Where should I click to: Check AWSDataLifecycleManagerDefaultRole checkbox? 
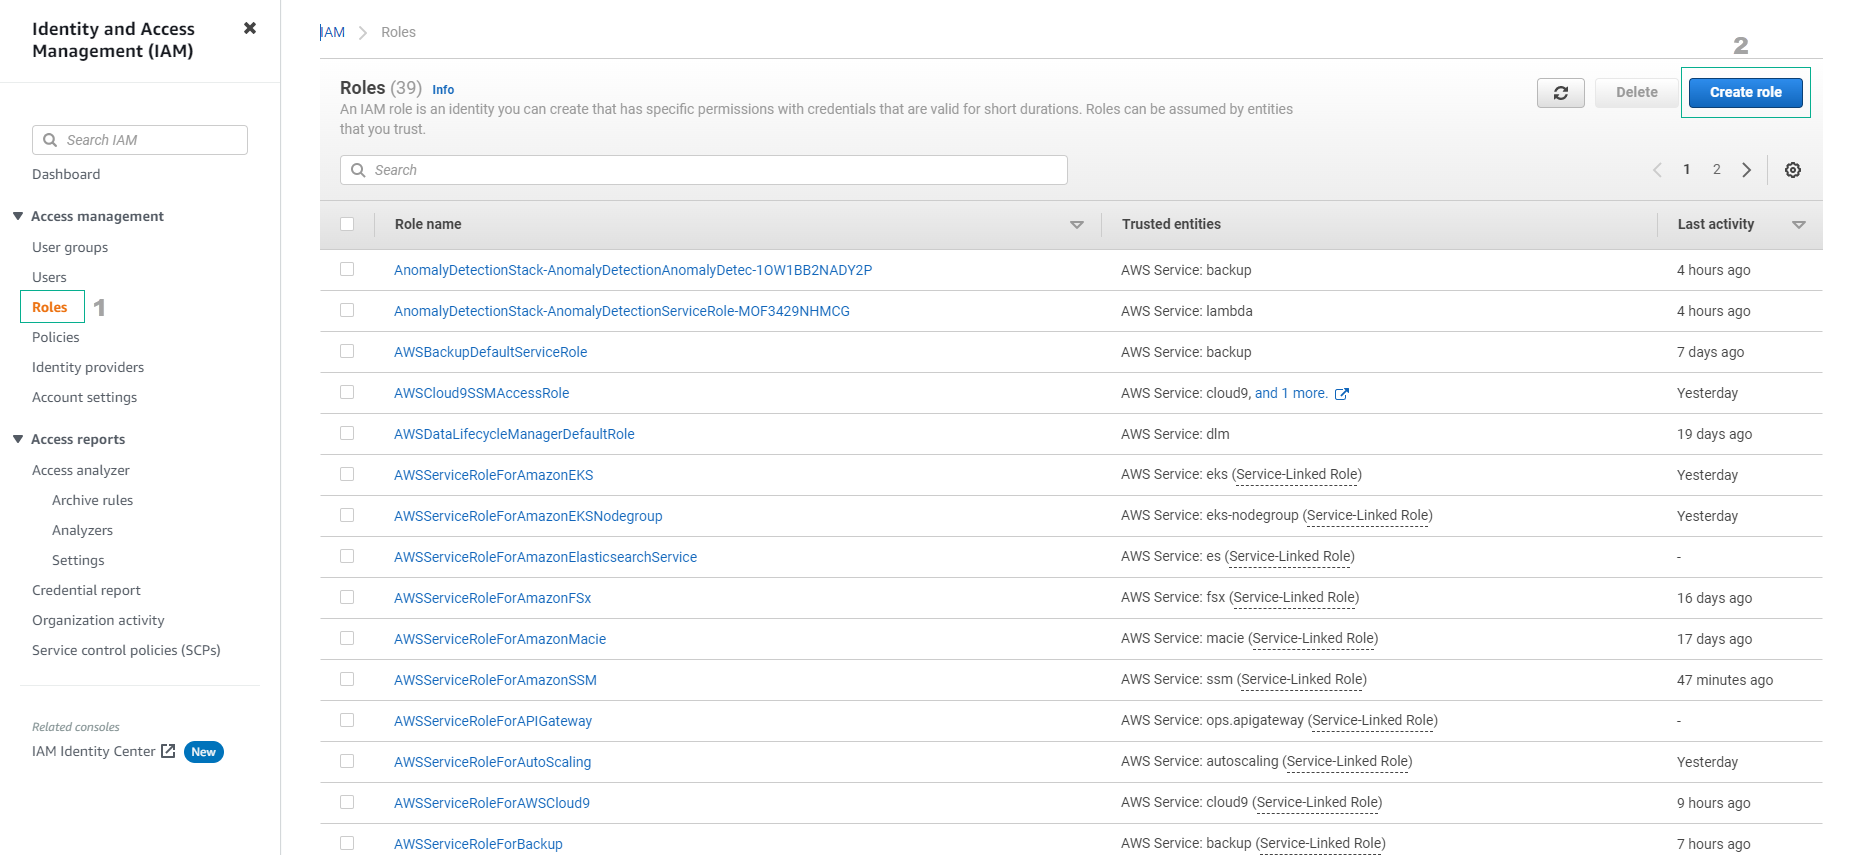(347, 433)
